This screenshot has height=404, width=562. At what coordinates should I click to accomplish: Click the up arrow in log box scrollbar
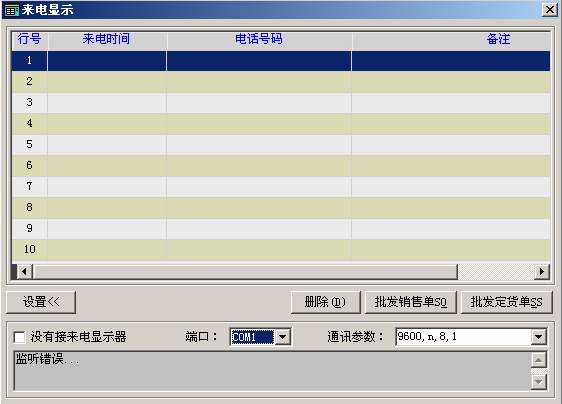click(539, 360)
